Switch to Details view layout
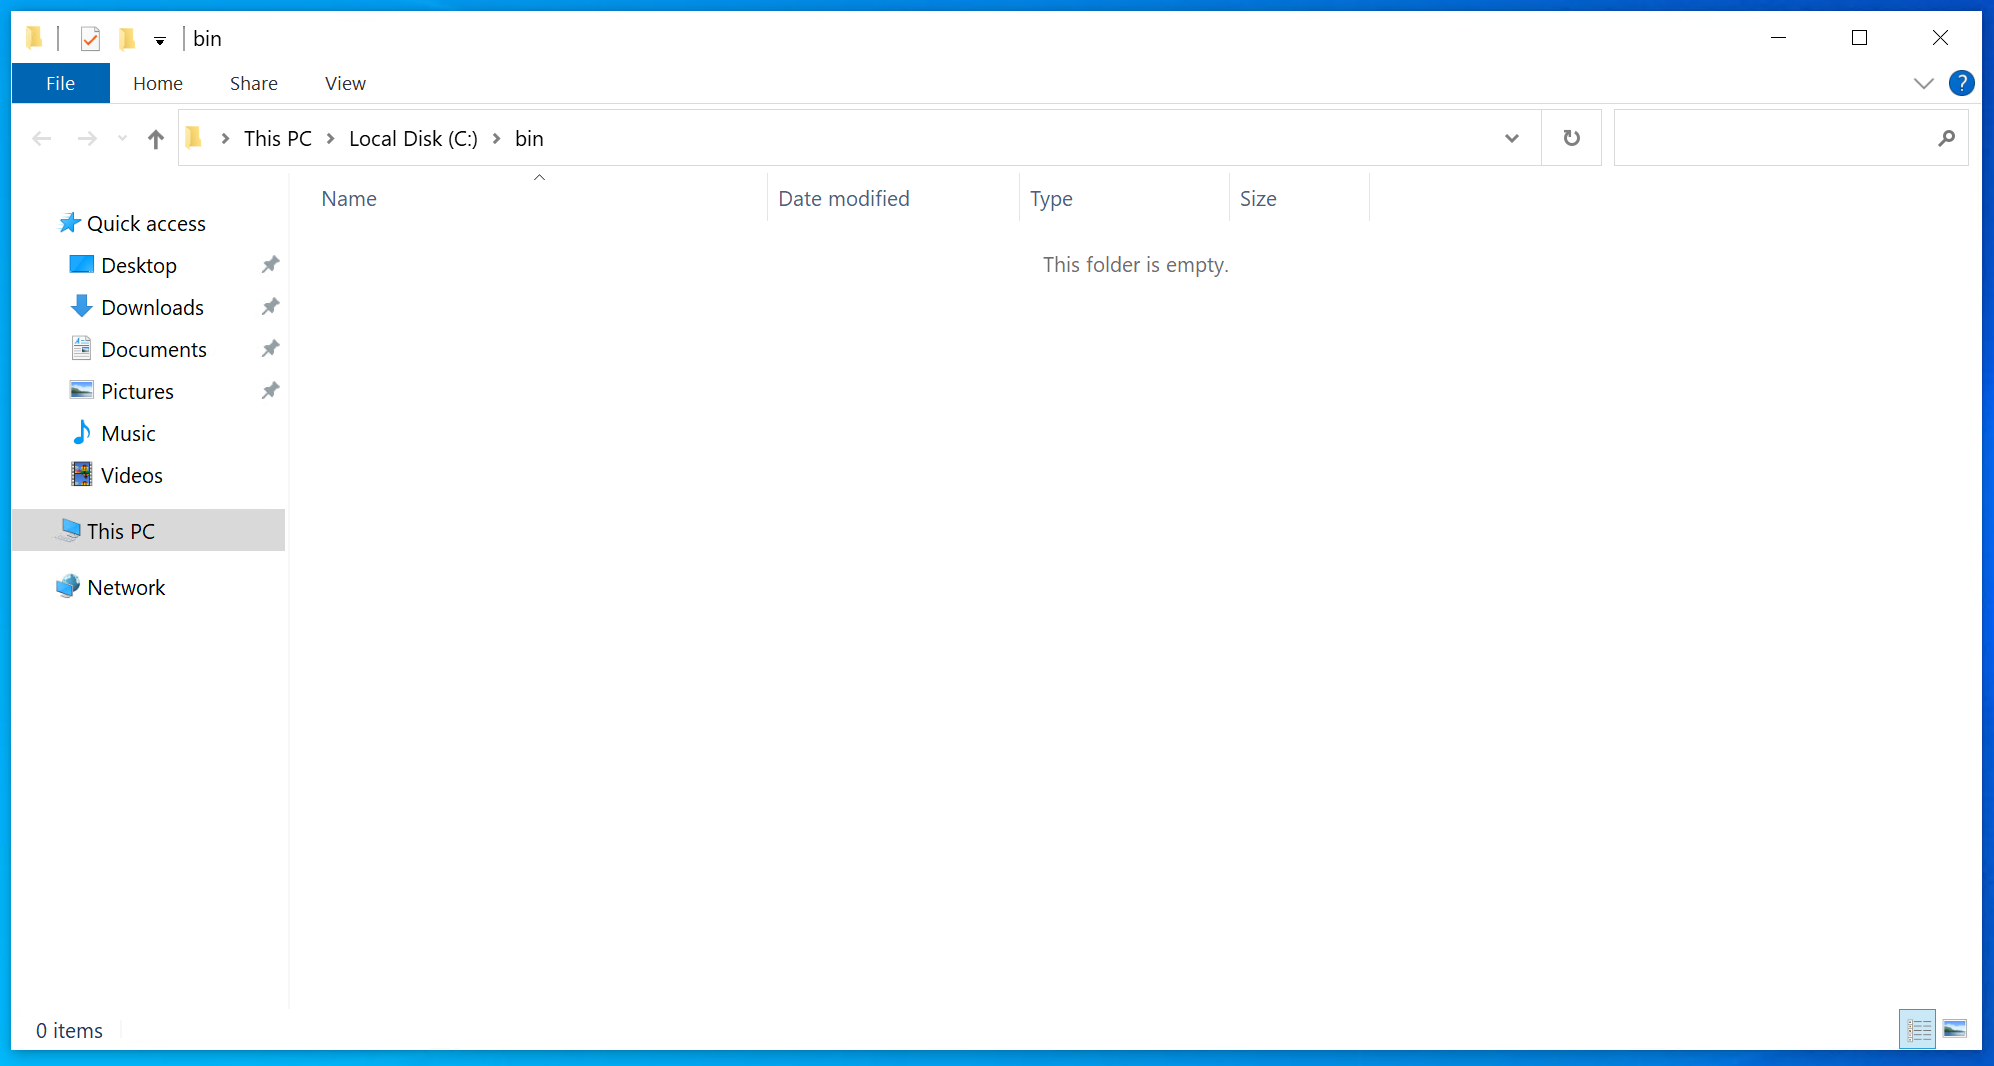Viewport: 1994px width, 1066px height. 1917,1029
